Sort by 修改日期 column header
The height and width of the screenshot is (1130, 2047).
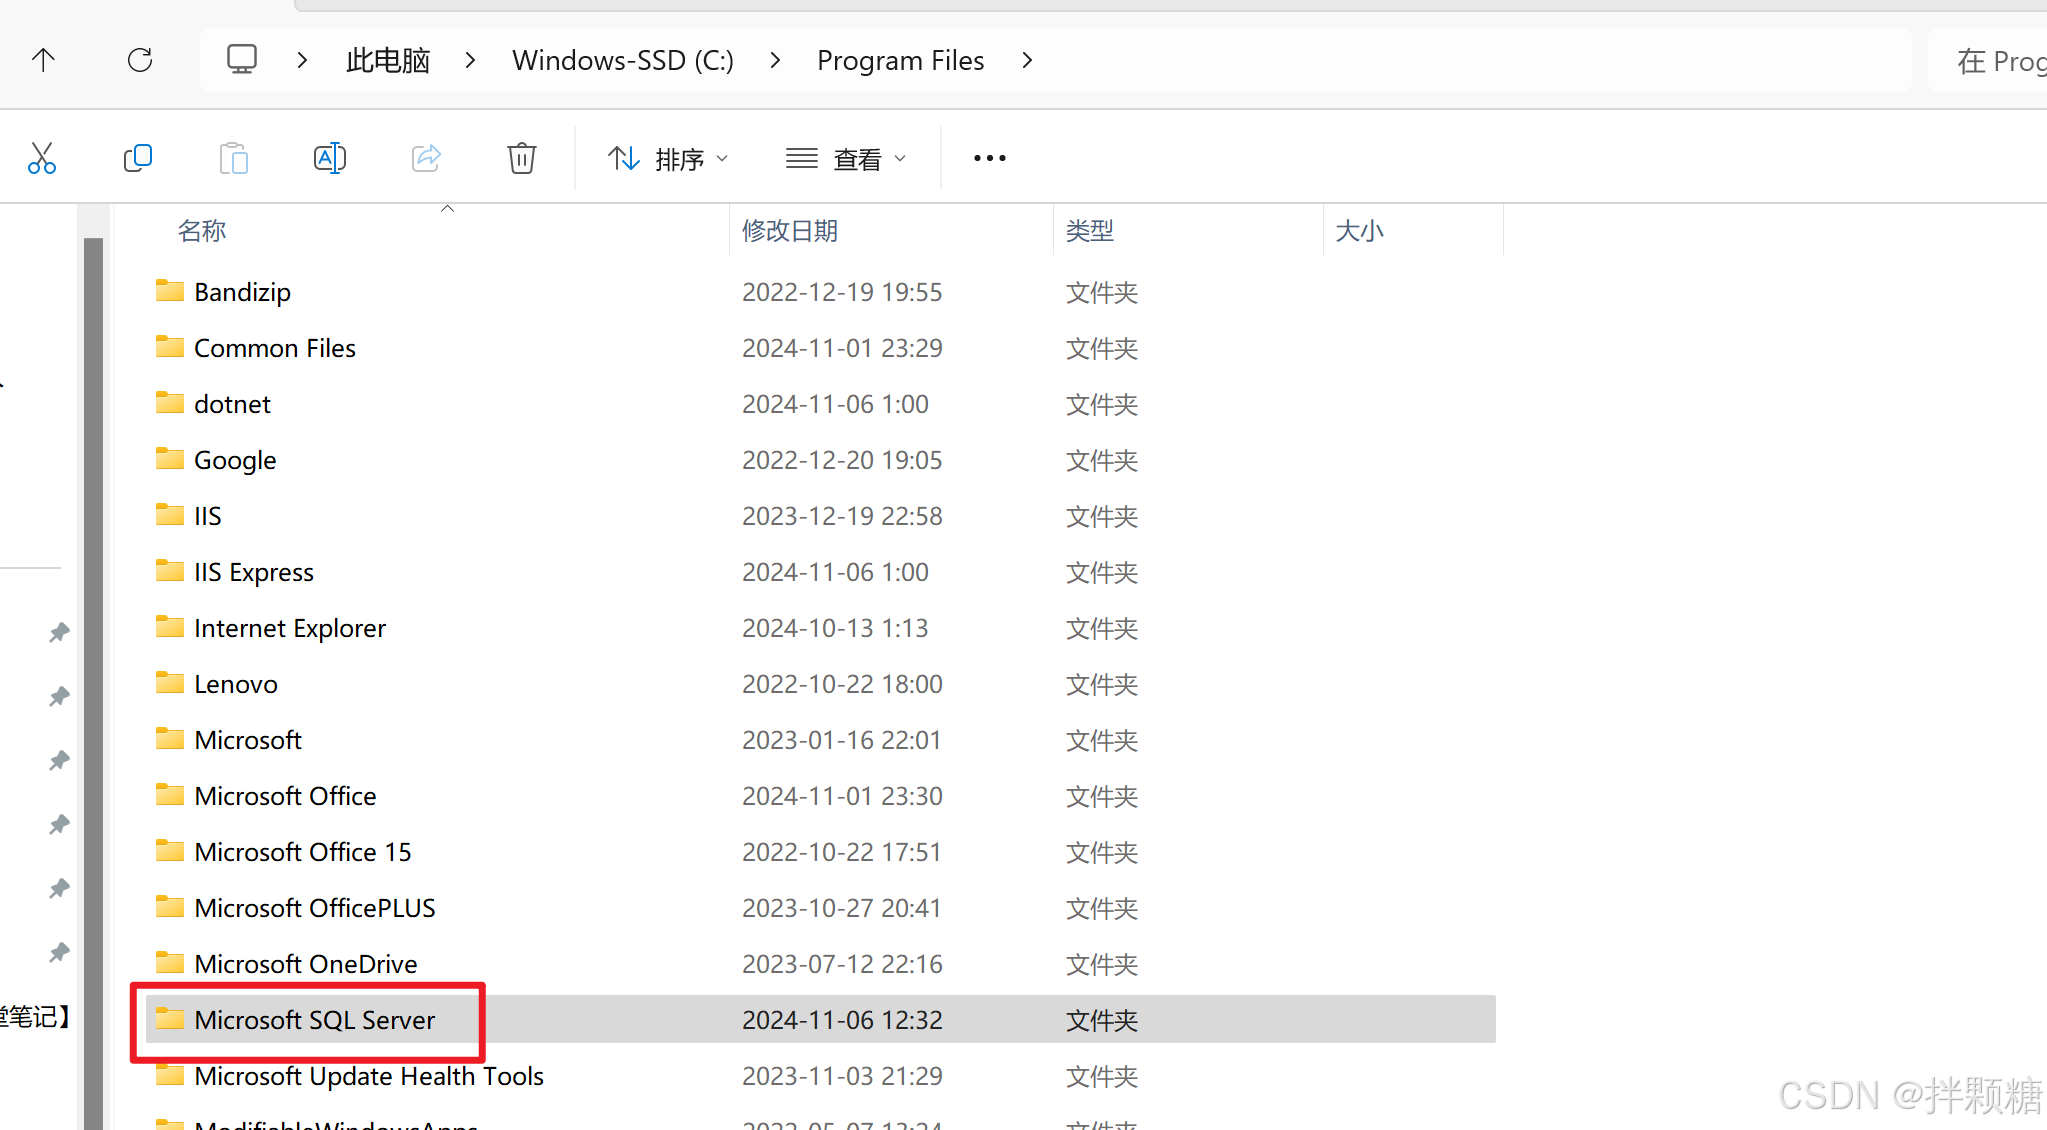[x=789, y=231]
